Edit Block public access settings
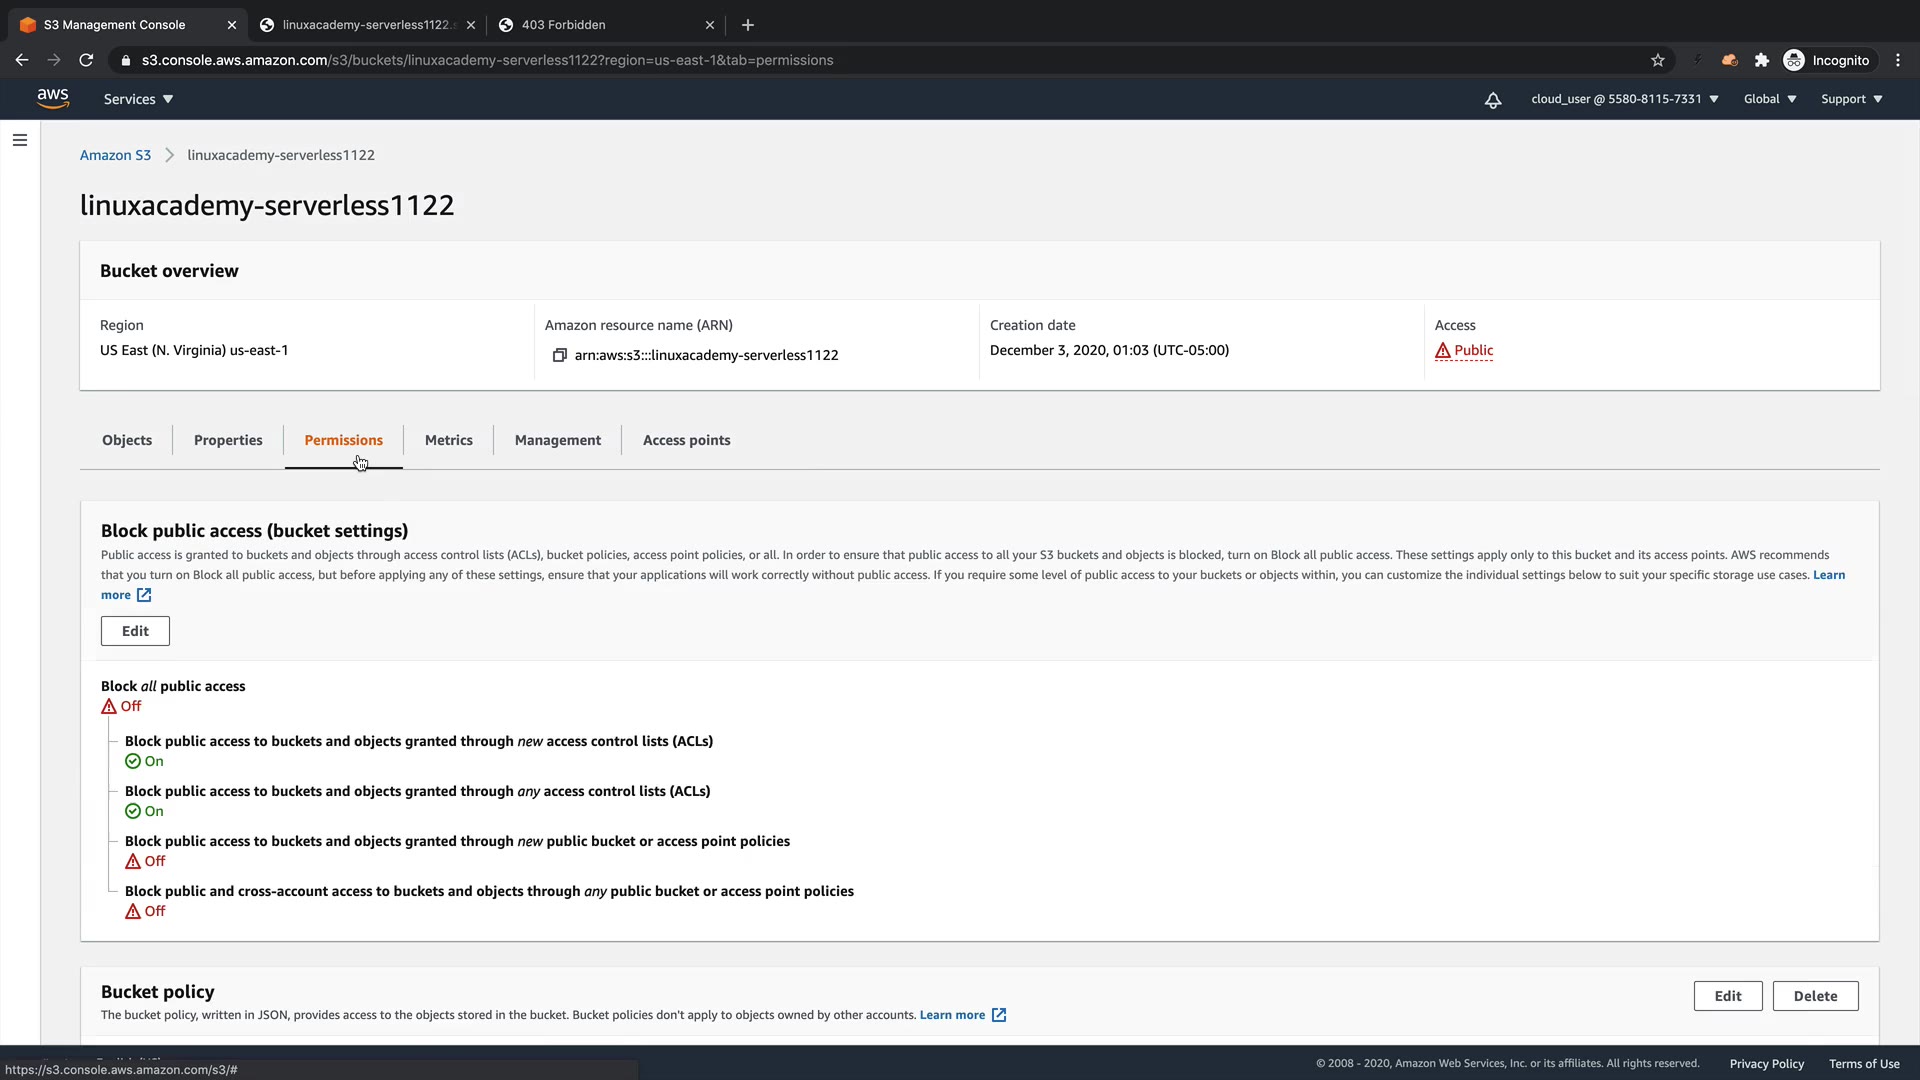Image resolution: width=1920 pixels, height=1080 pixels. click(x=135, y=631)
